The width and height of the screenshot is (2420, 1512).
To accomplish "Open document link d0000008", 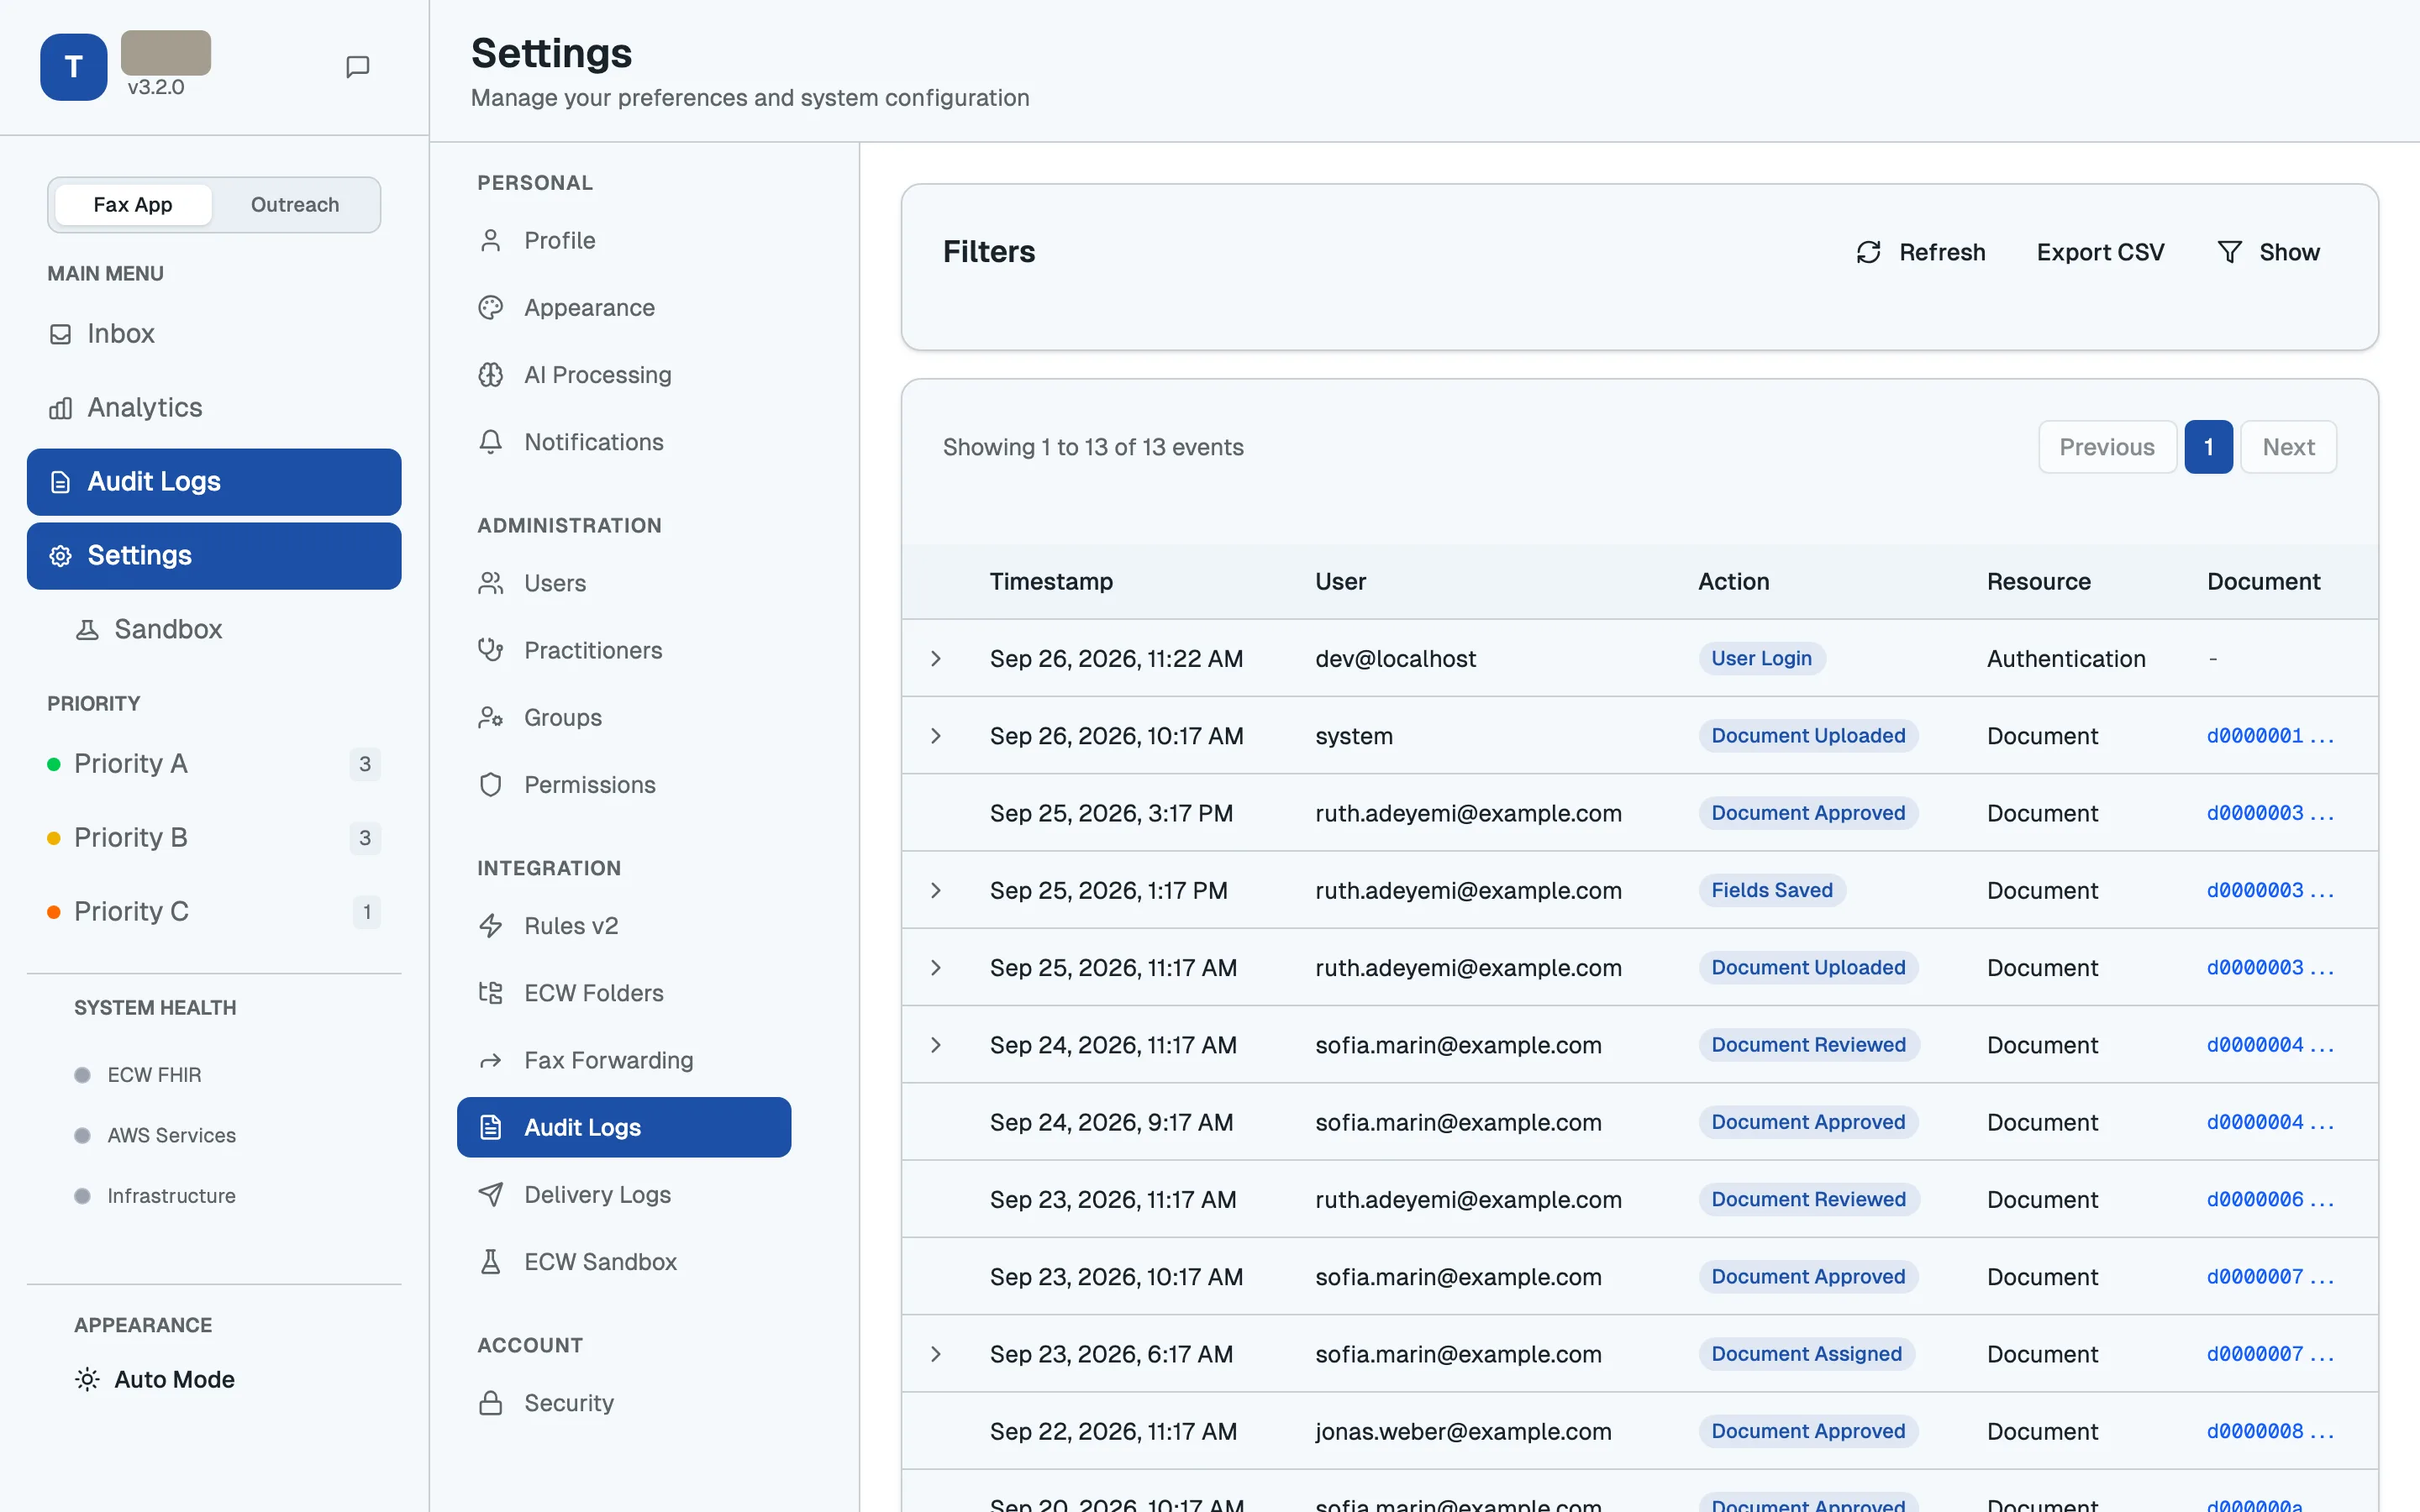I will (2270, 1431).
